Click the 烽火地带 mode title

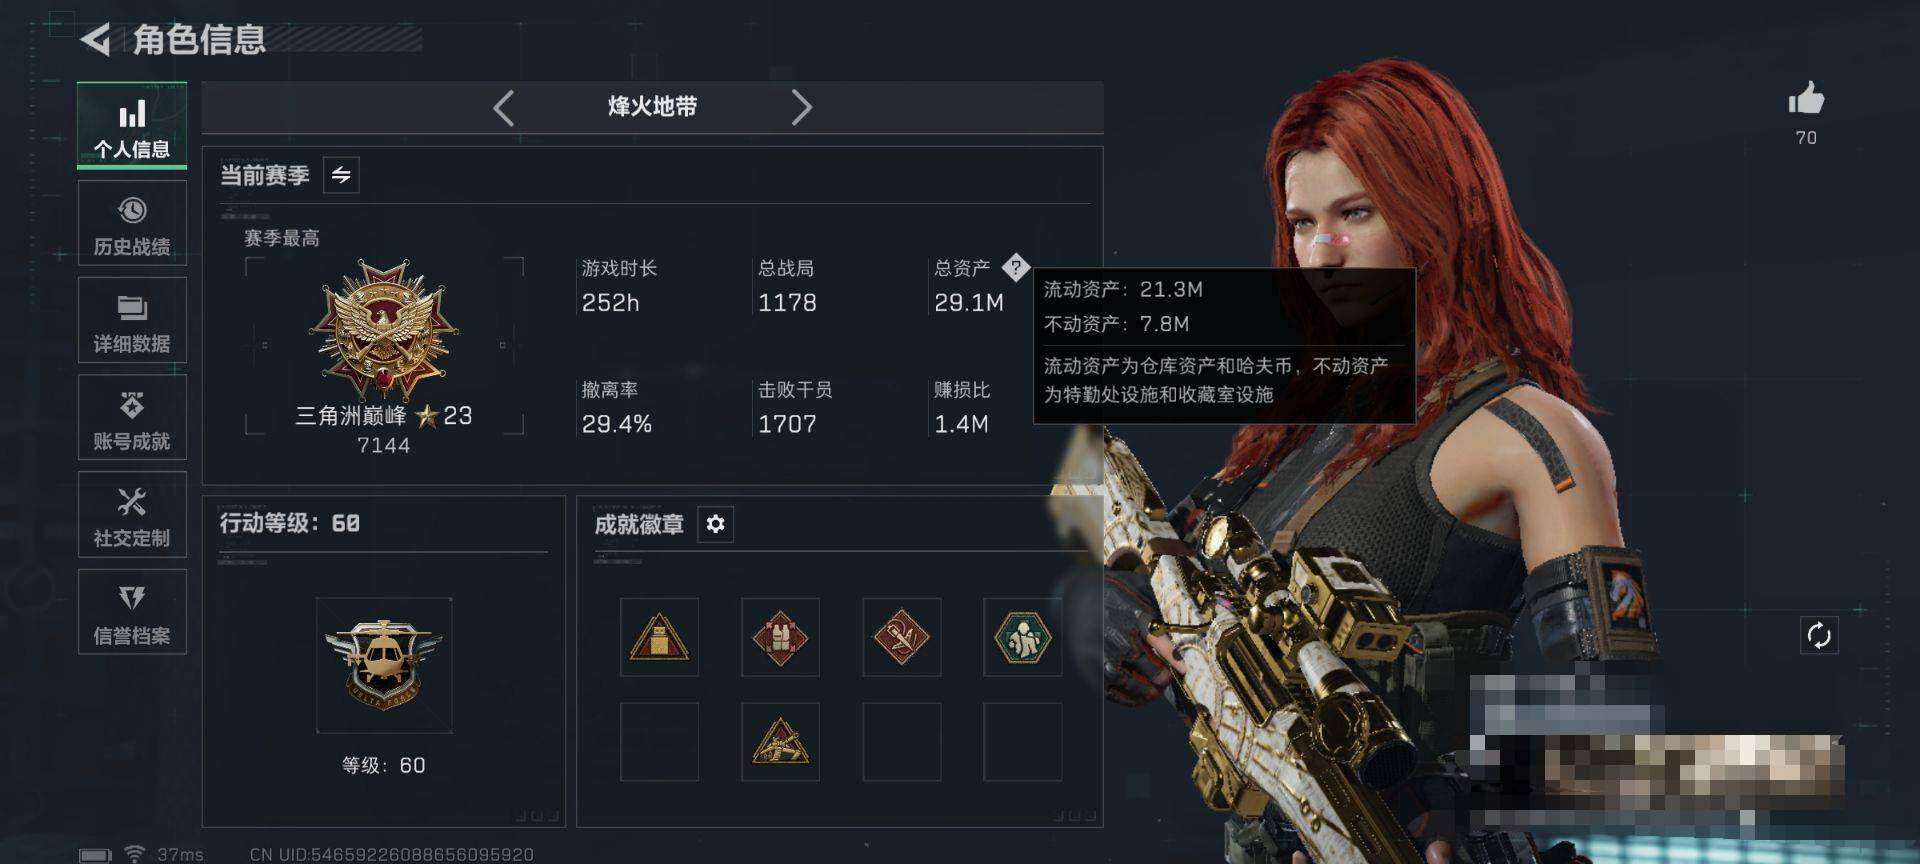click(652, 106)
